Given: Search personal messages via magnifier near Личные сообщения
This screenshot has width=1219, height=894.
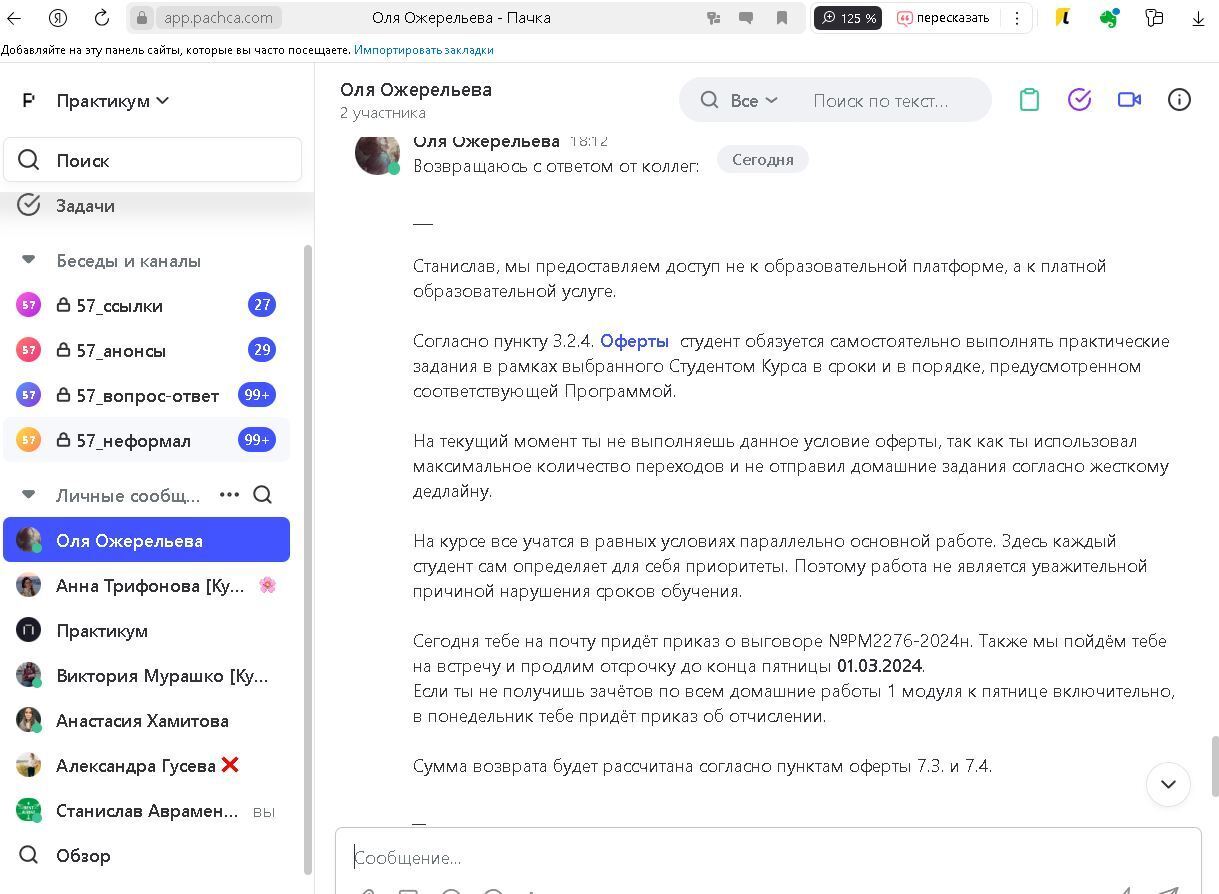Looking at the screenshot, I should click(262, 495).
